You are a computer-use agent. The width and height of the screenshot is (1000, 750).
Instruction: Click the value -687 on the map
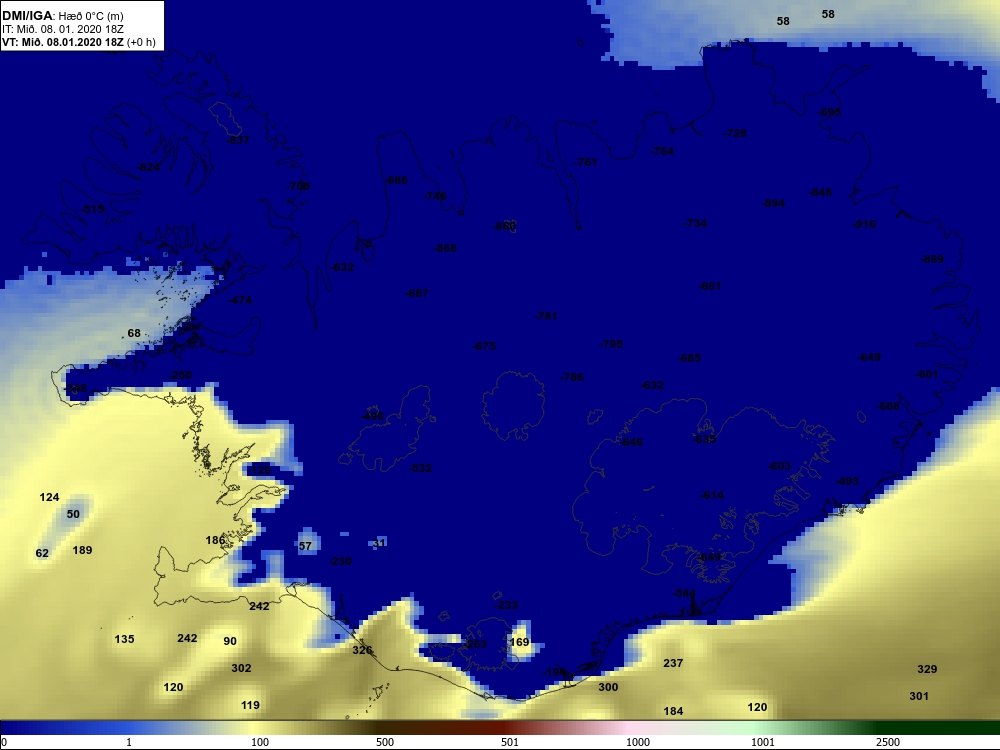coord(418,293)
